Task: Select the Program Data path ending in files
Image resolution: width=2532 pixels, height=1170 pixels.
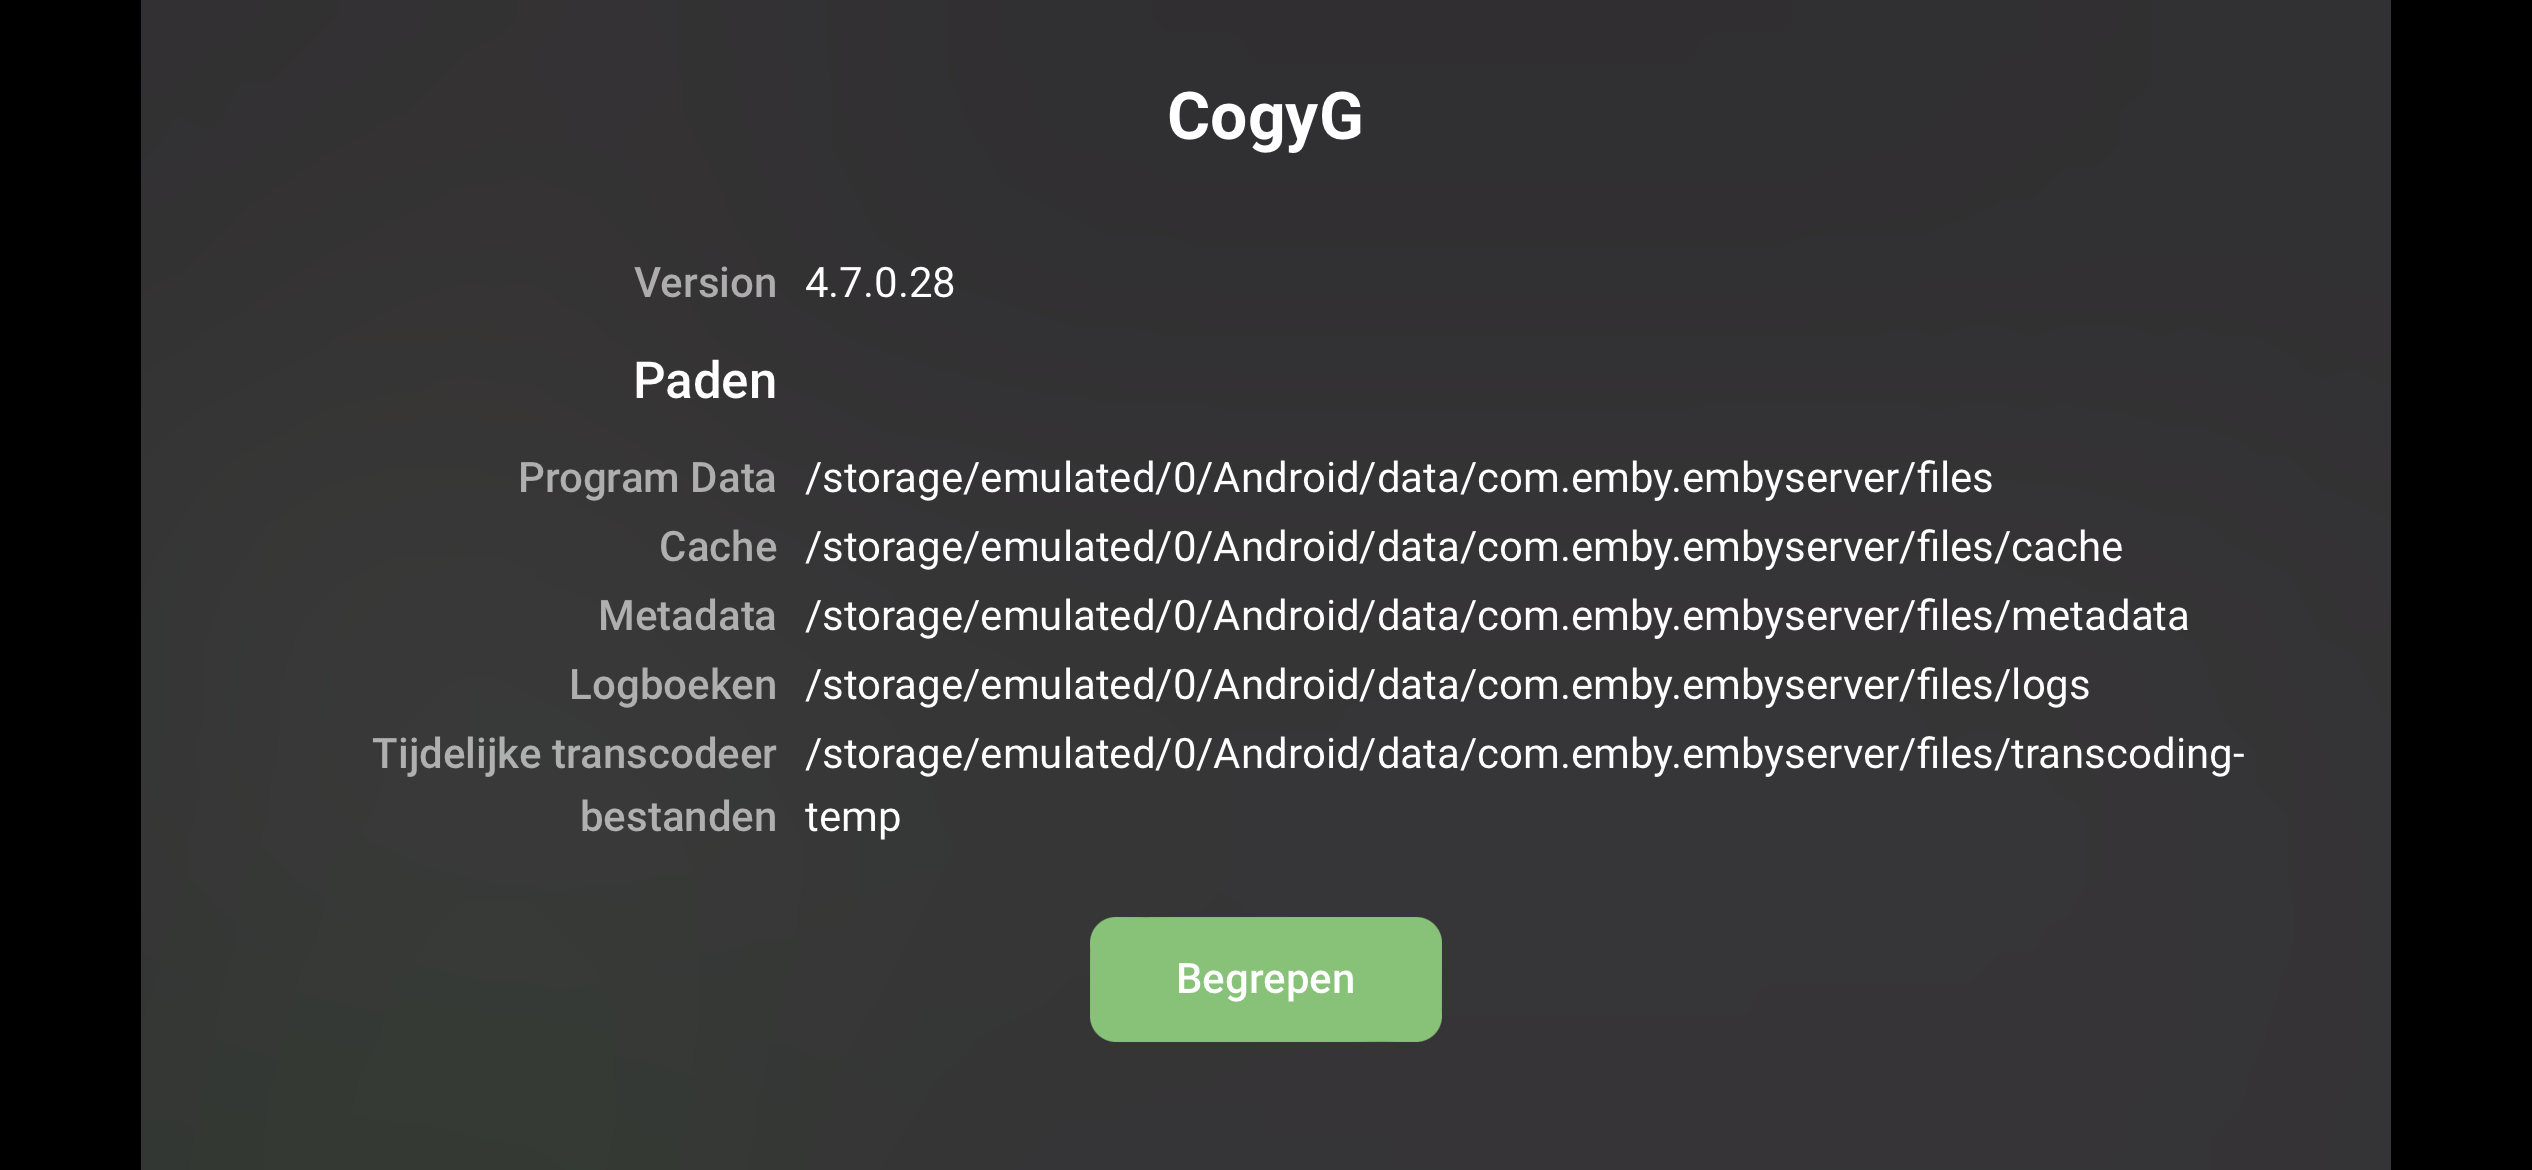Action: point(1398,478)
